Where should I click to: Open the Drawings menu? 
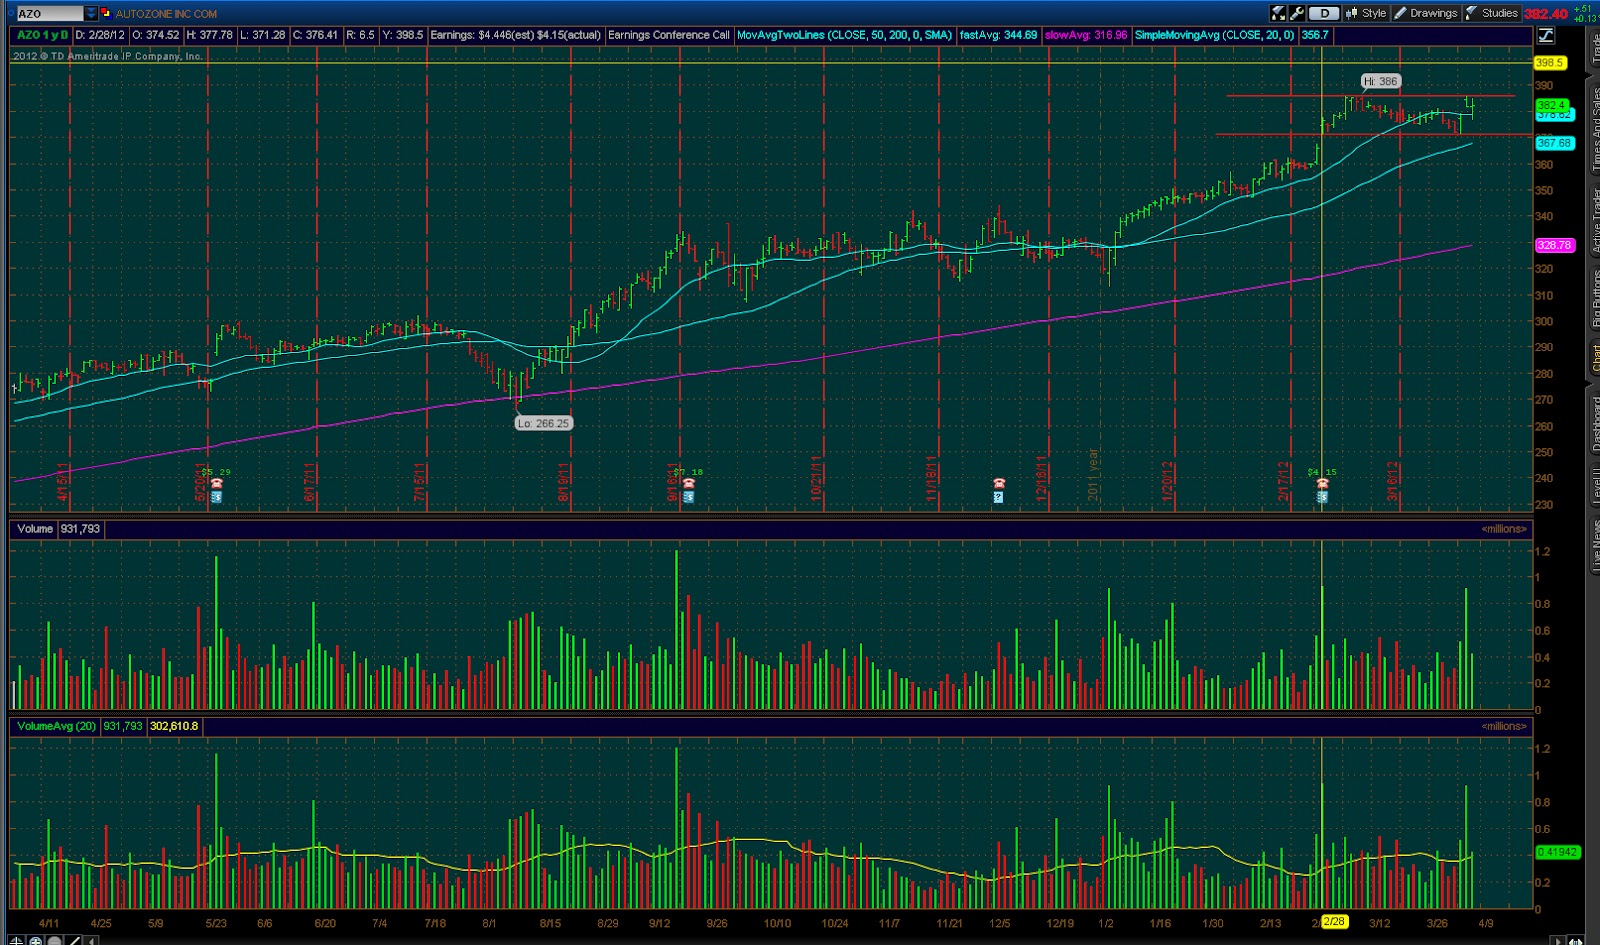point(1426,13)
